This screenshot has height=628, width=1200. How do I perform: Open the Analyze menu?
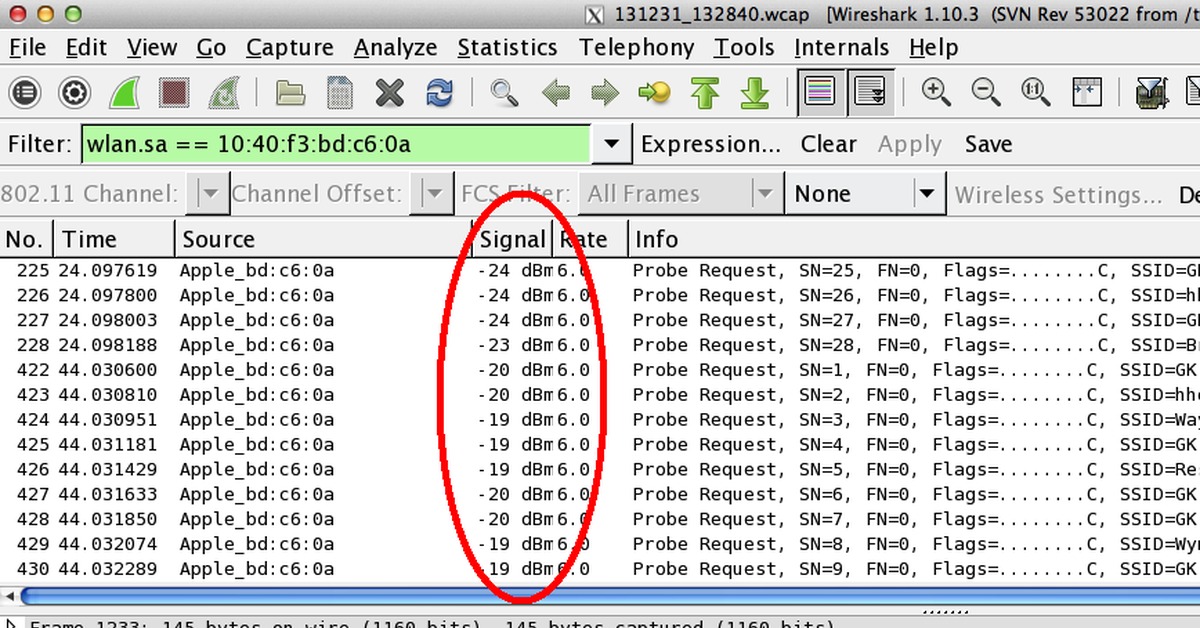(x=395, y=47)
